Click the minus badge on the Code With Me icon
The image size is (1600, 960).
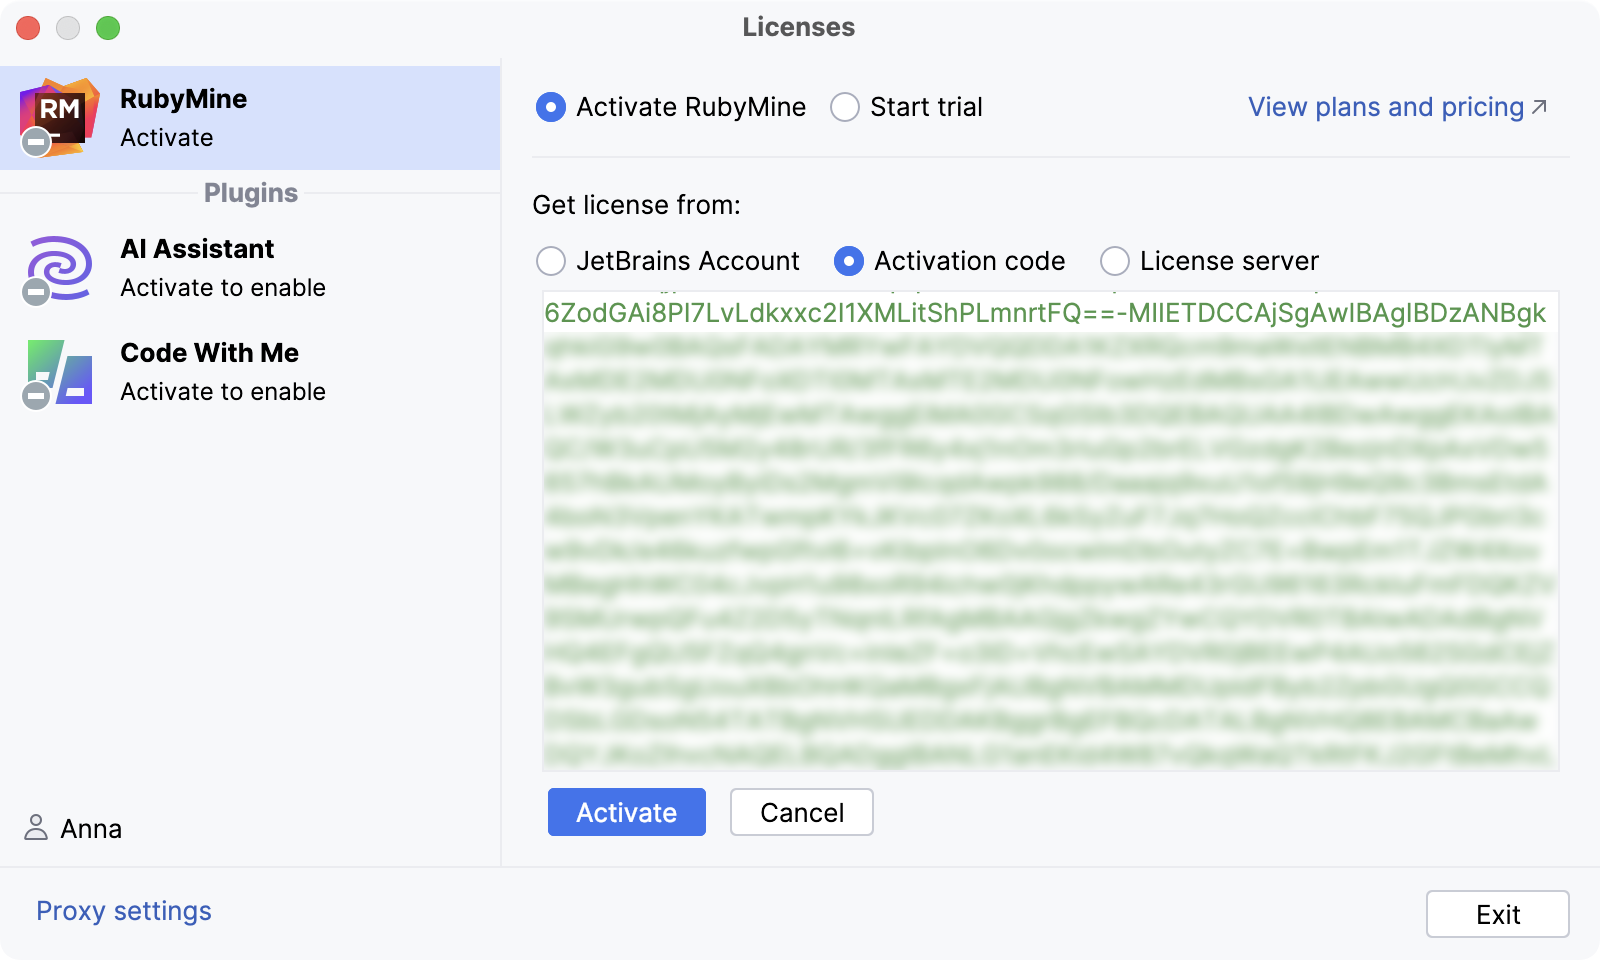point(36,398)
